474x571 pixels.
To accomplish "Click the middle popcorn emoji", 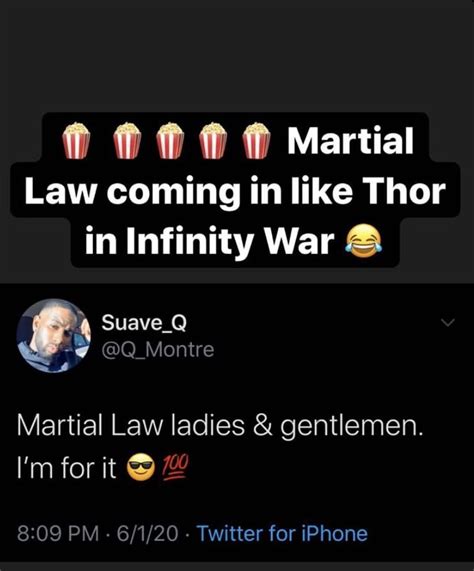I will pyautogui.click(x=170, y=141).
